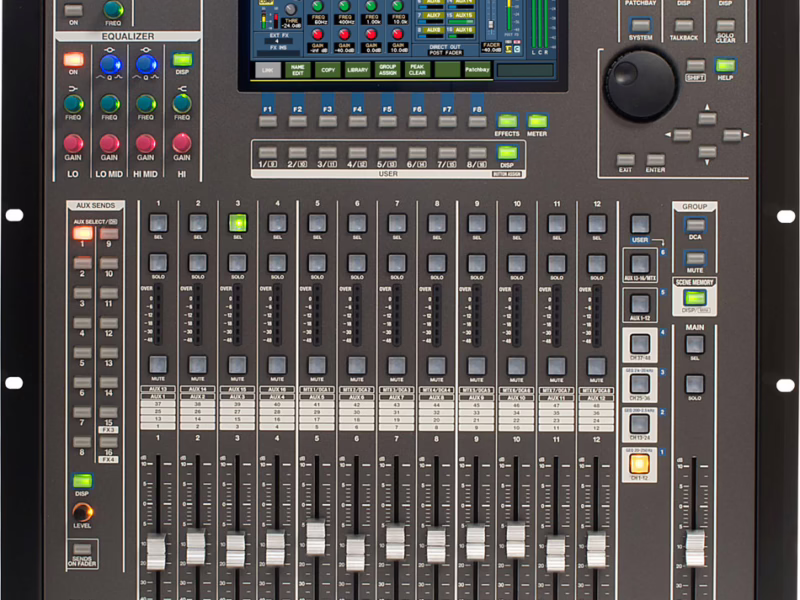The width and height of the screenshot is (800, 600).
Task: Touch the HI MID GAIN knob
Action: tap(145, 143)
